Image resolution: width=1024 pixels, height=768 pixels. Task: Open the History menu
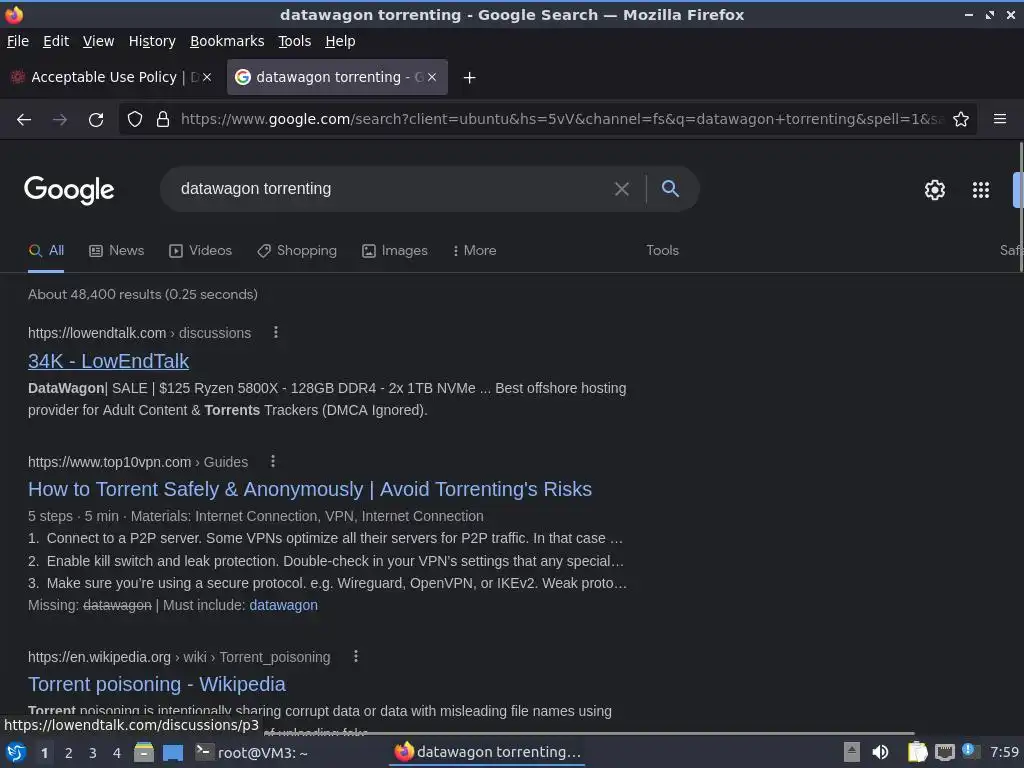pyautogui.click(x=152, y=41)
